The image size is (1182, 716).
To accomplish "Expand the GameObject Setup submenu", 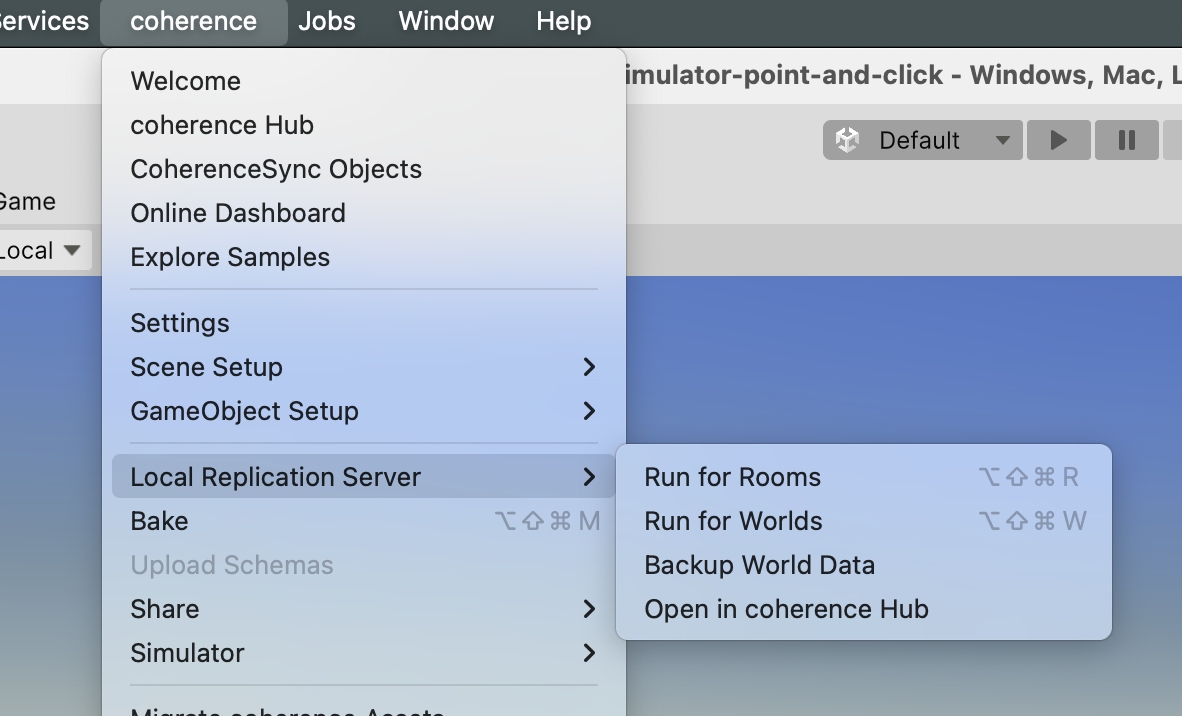I will [x=364, y=411].
